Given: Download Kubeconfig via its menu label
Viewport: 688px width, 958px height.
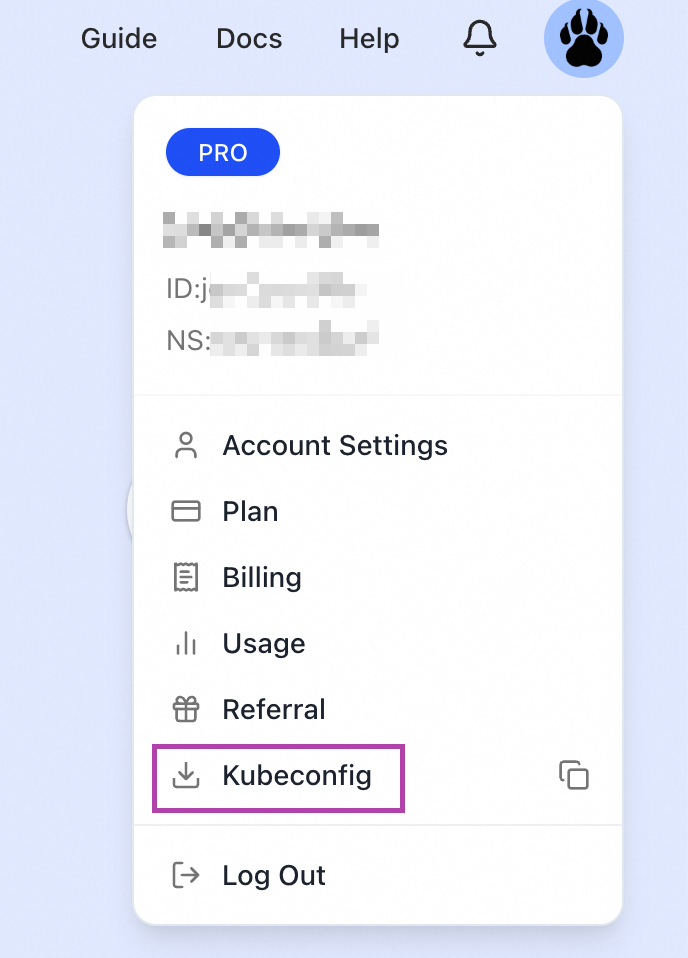Looking at the screenshot, I should click(297, 775).
